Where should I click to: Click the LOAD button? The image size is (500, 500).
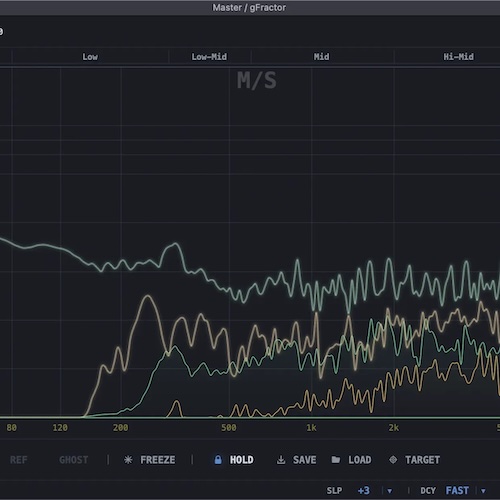point(360,460)
